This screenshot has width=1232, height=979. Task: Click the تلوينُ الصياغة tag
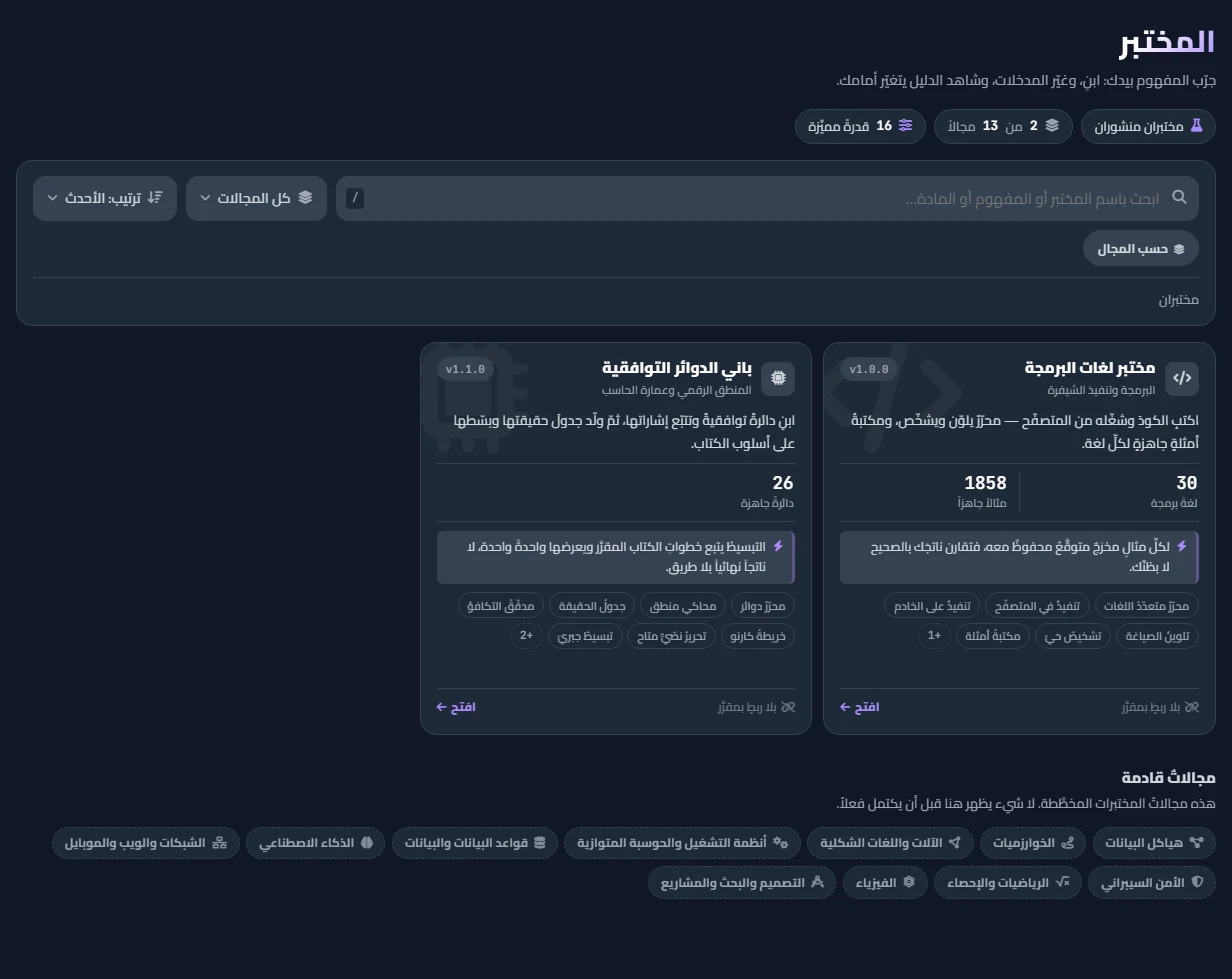pos(1157,636)
